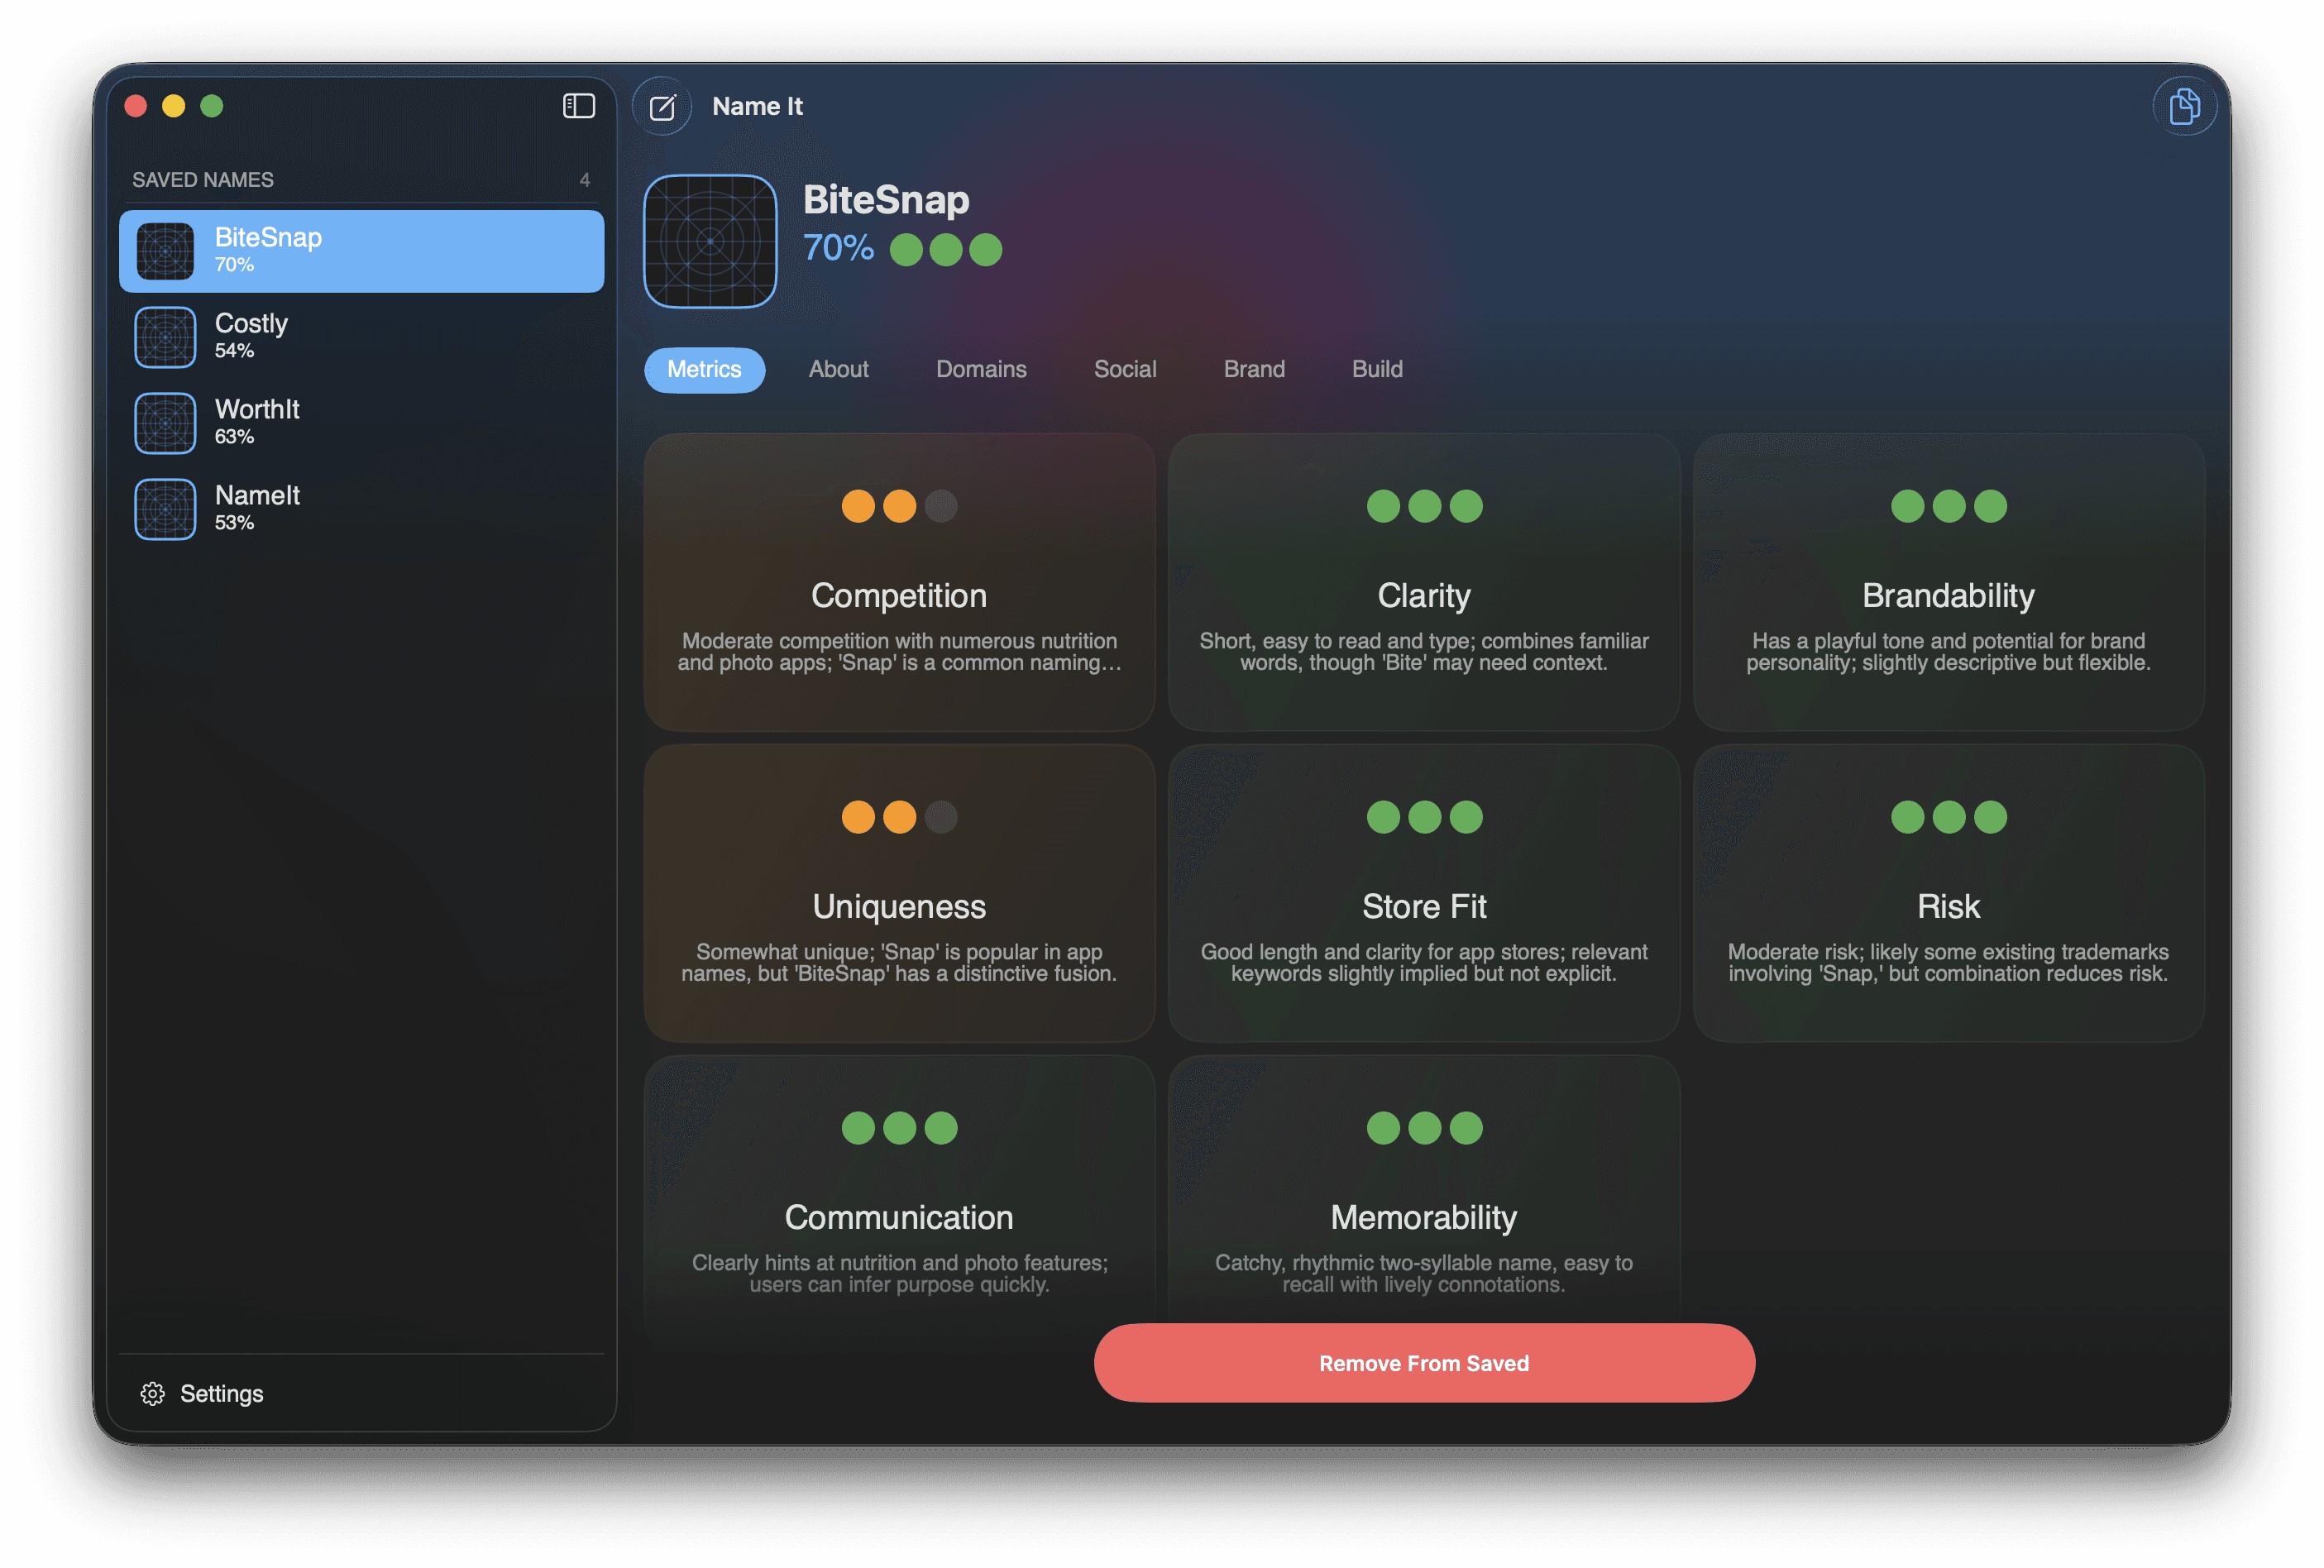Click the WorthIt app icon in sidebar

(x=165, y=423)
